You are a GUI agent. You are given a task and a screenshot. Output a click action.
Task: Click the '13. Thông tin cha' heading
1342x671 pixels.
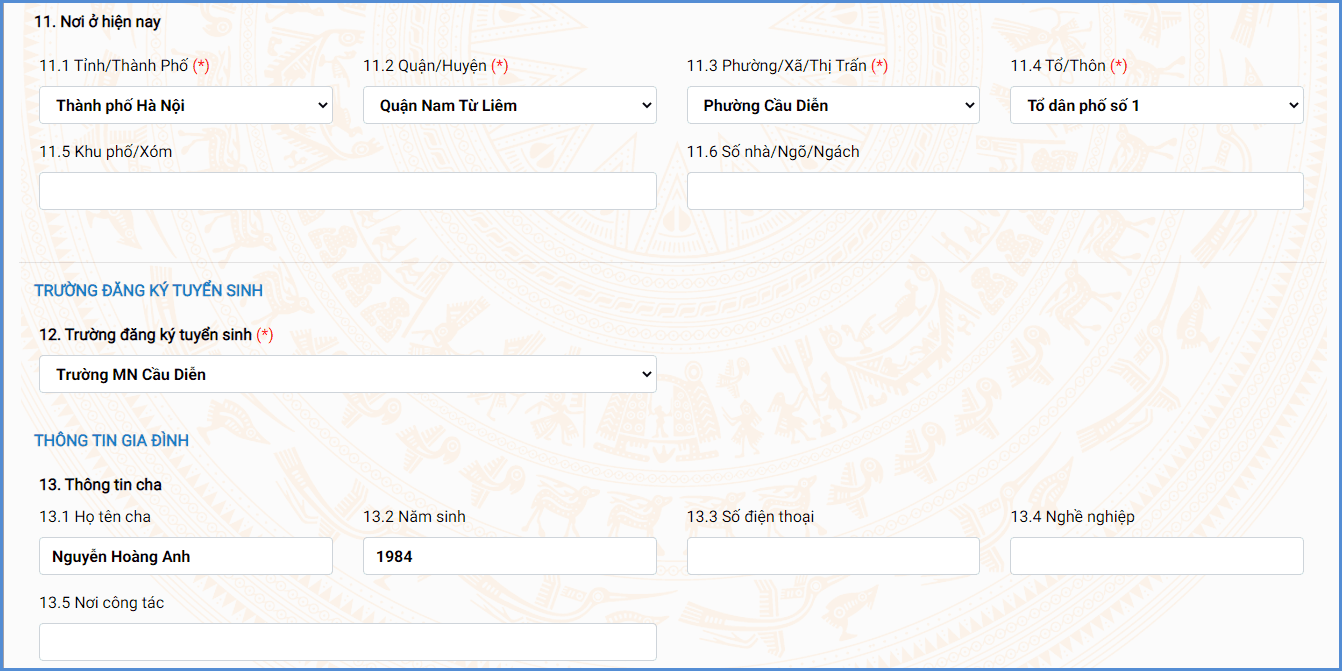tap(100, 485)
